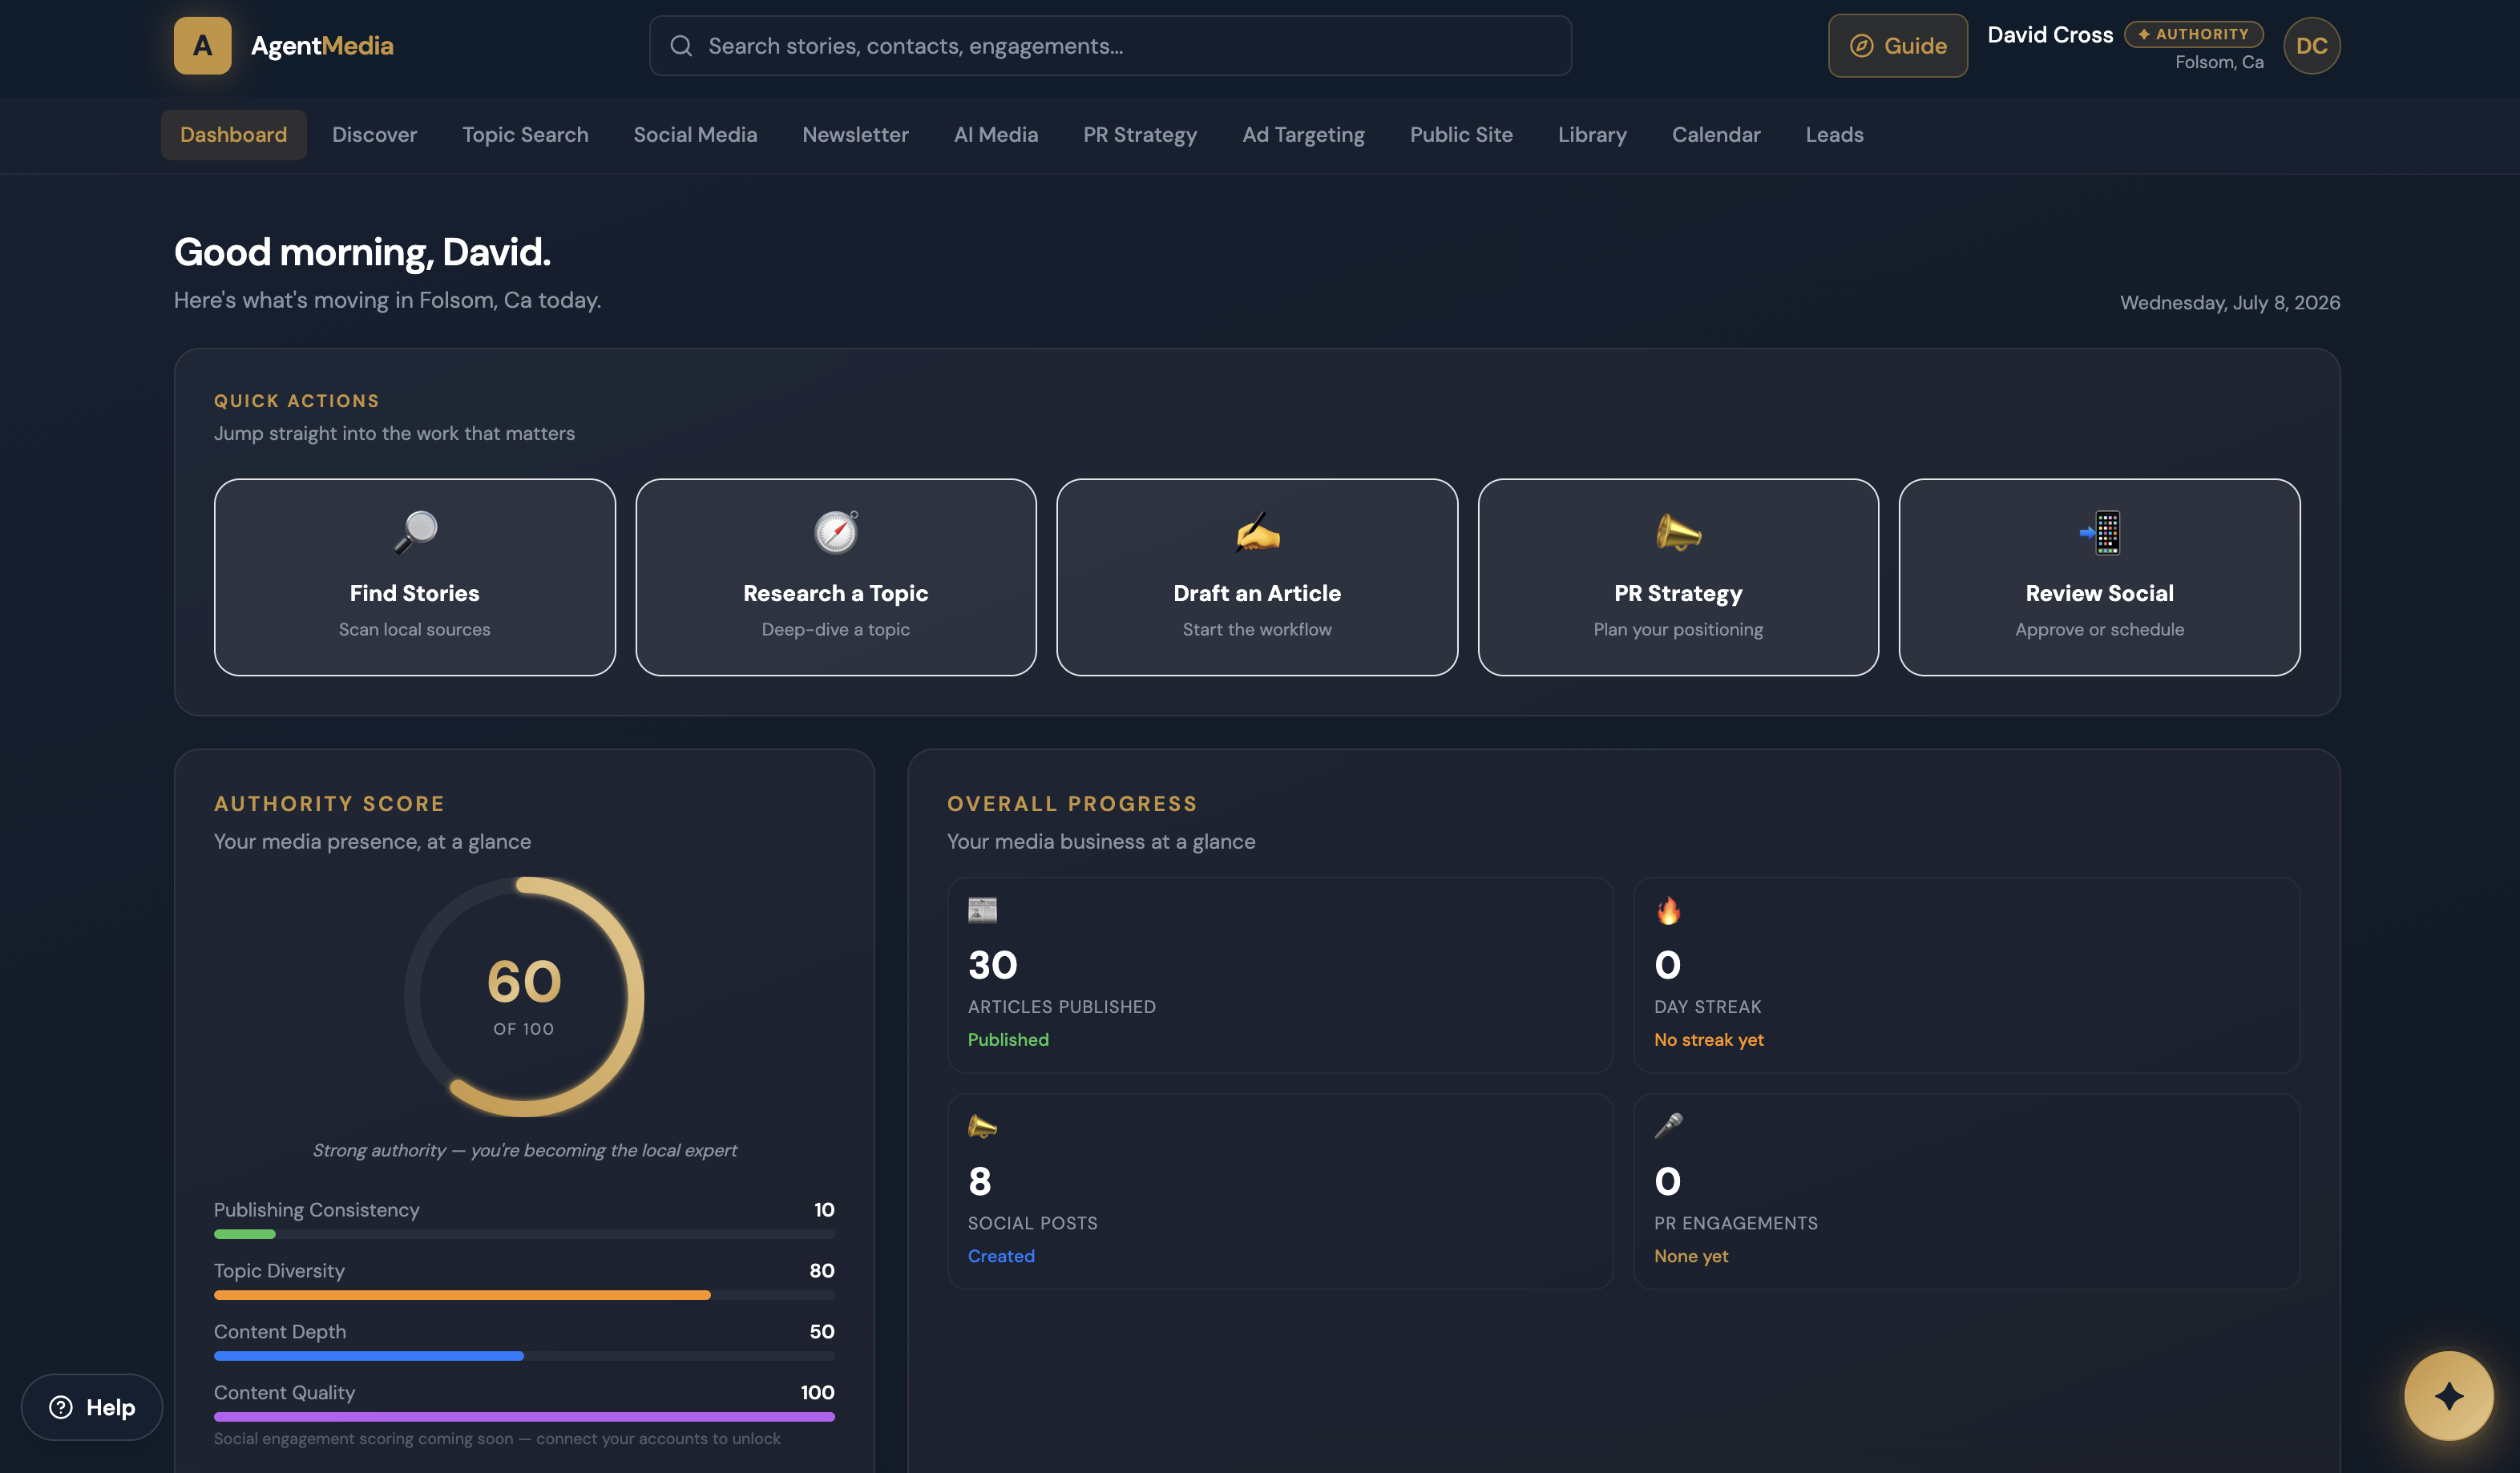Click the "Wednesday, July 8, 2026" date text
Viewport: 2520px width, 1473px height.
click(x=2230, y=302)
